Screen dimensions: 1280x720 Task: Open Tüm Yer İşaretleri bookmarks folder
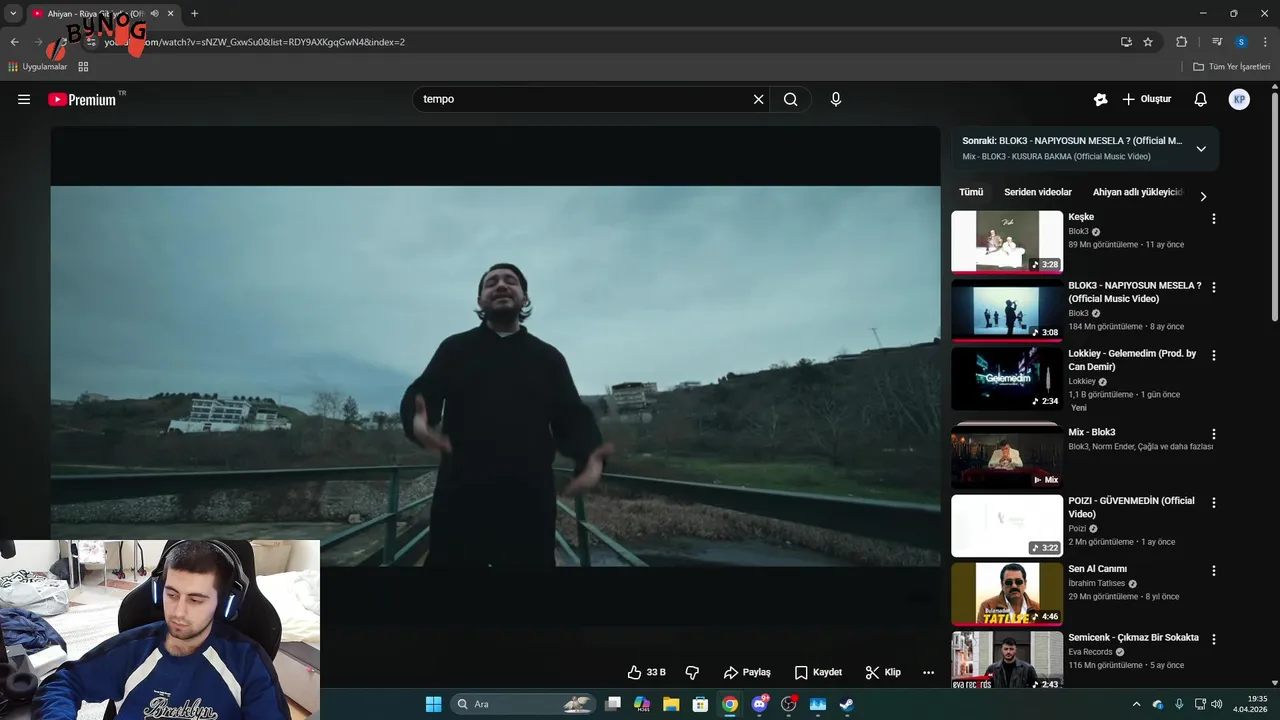[x=1232, y=67]
